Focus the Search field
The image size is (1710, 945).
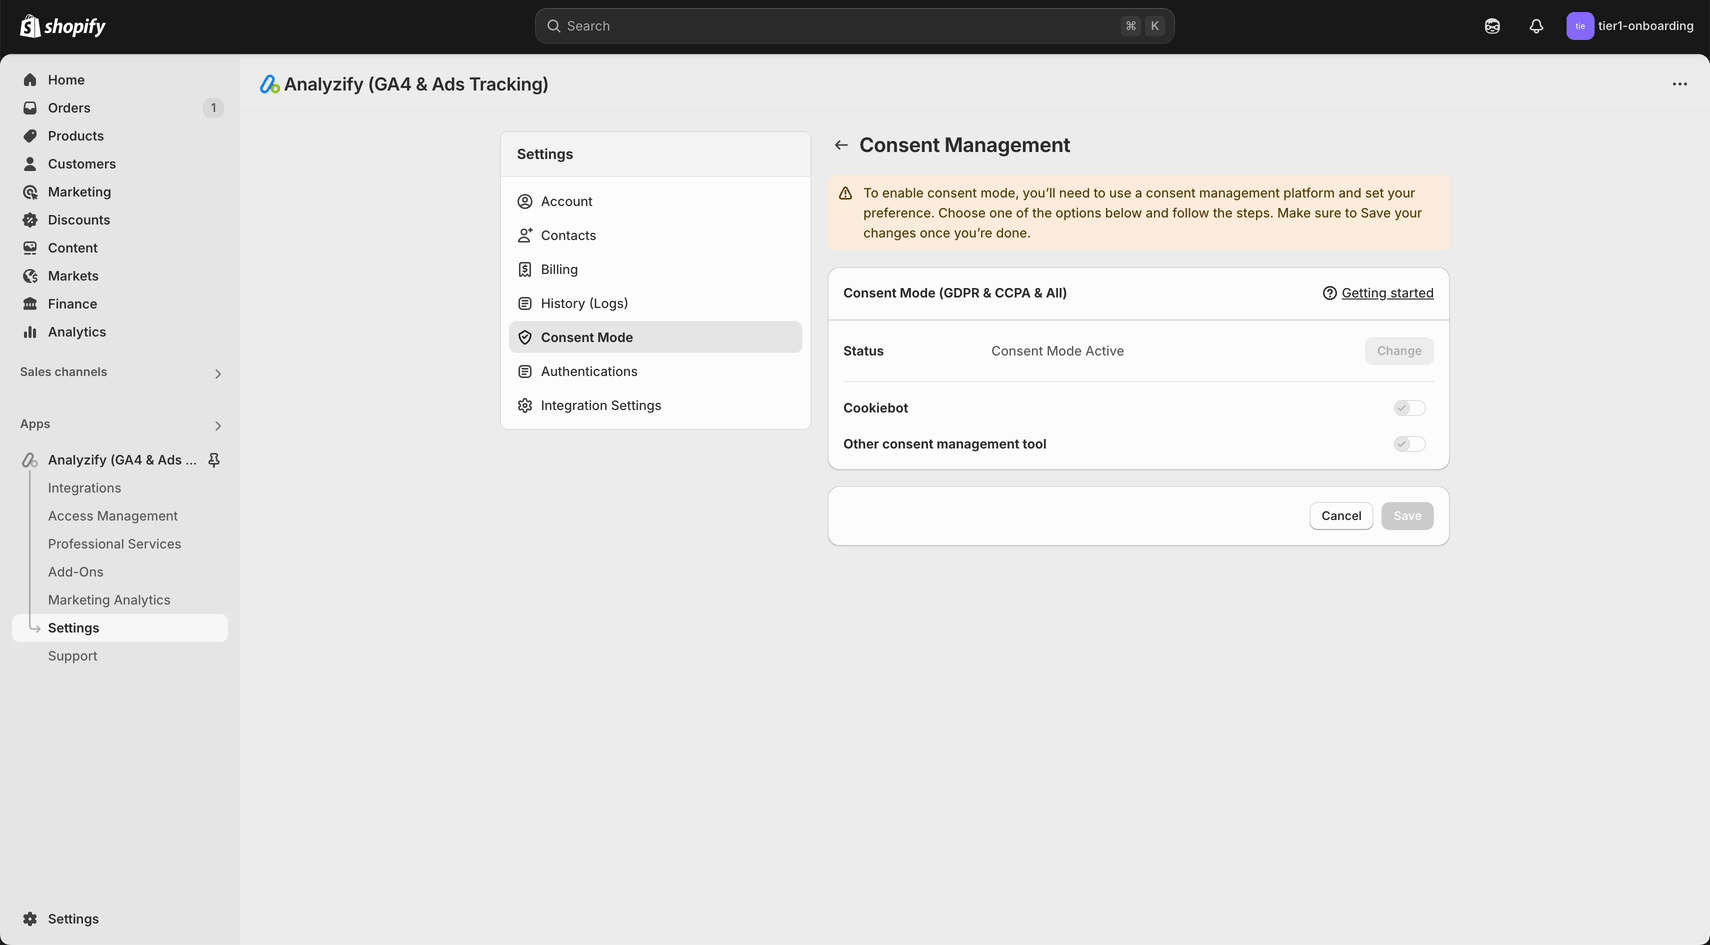854,26
